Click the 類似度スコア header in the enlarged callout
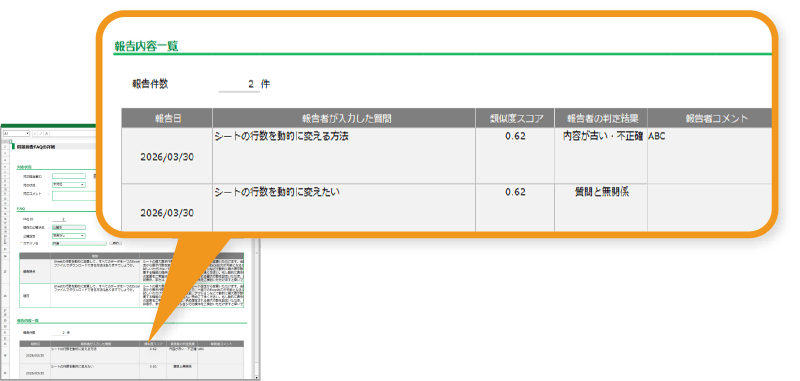800x381 pixels. (515, 118)
